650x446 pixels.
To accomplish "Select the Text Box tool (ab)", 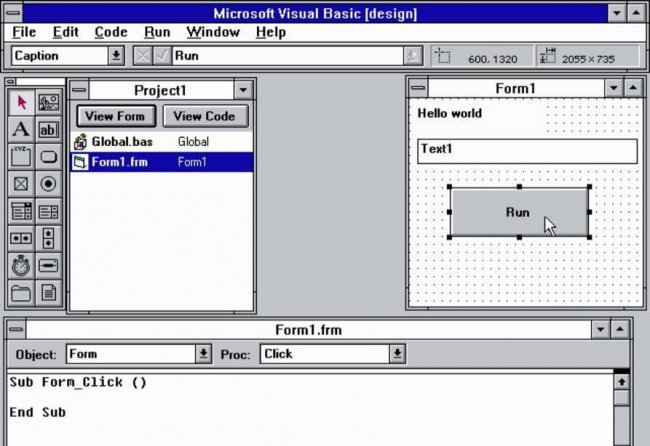I will point(49,129).
